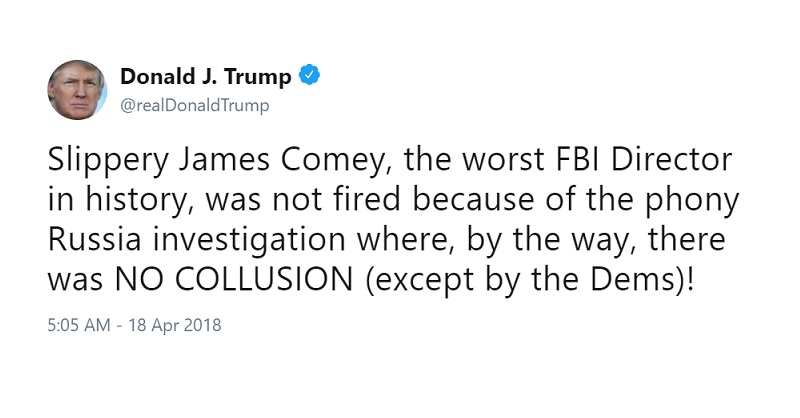
Task: Click '(except by the Dems)!' in the tweet
Action: coord(530,280)
